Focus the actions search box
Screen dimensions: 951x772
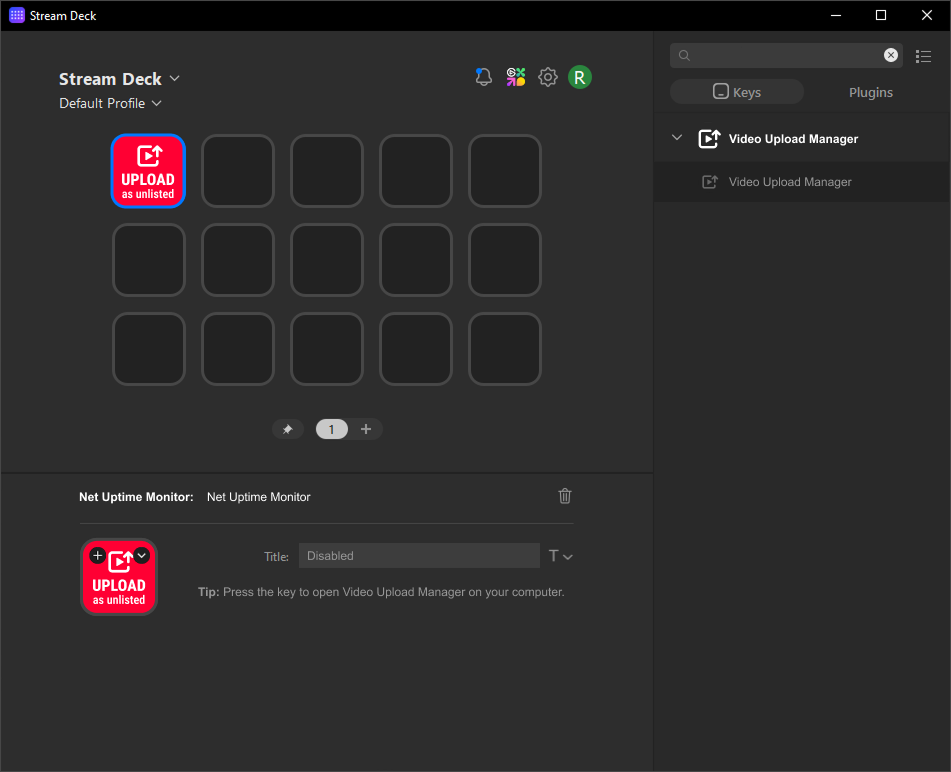point(786,55)
